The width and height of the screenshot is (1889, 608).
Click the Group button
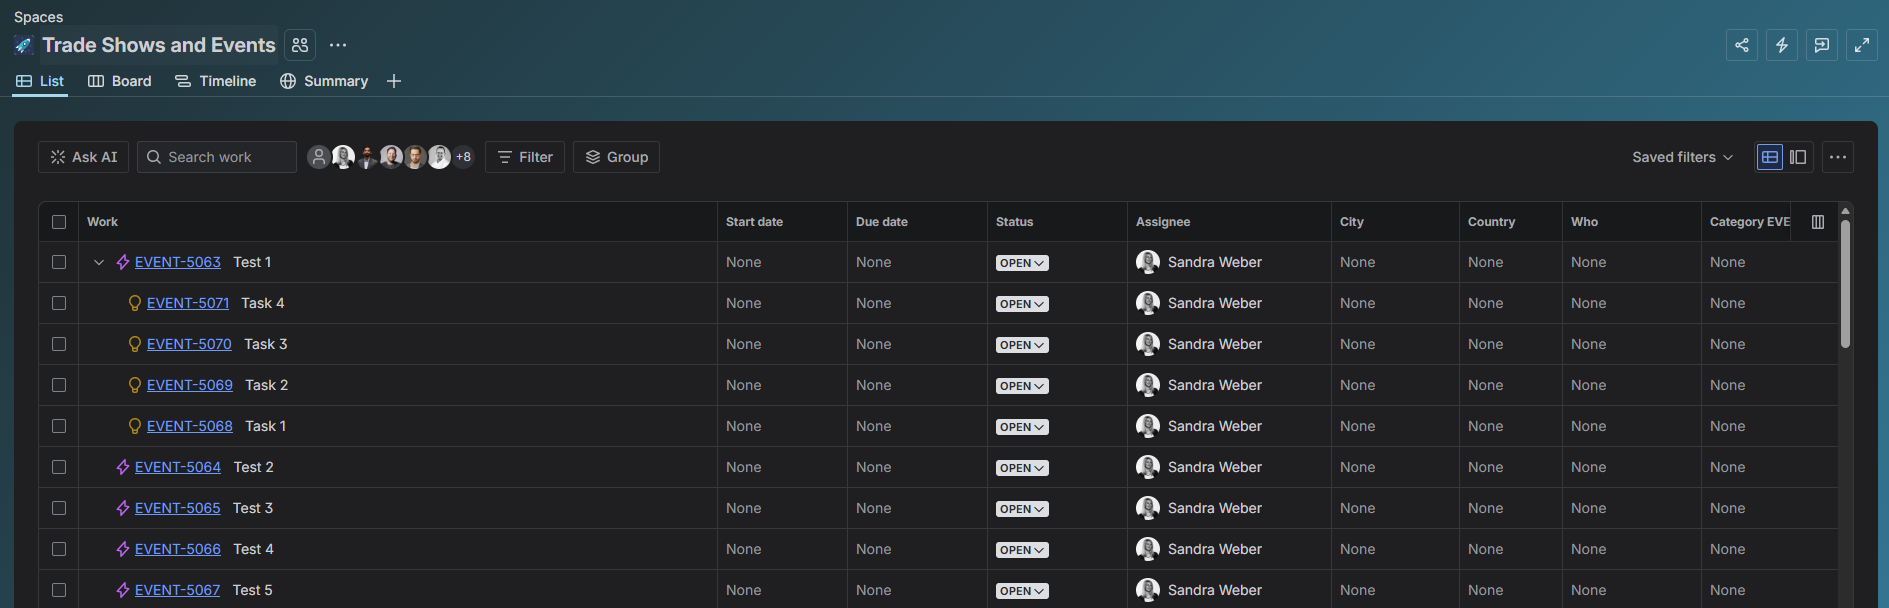pos(617,157)
